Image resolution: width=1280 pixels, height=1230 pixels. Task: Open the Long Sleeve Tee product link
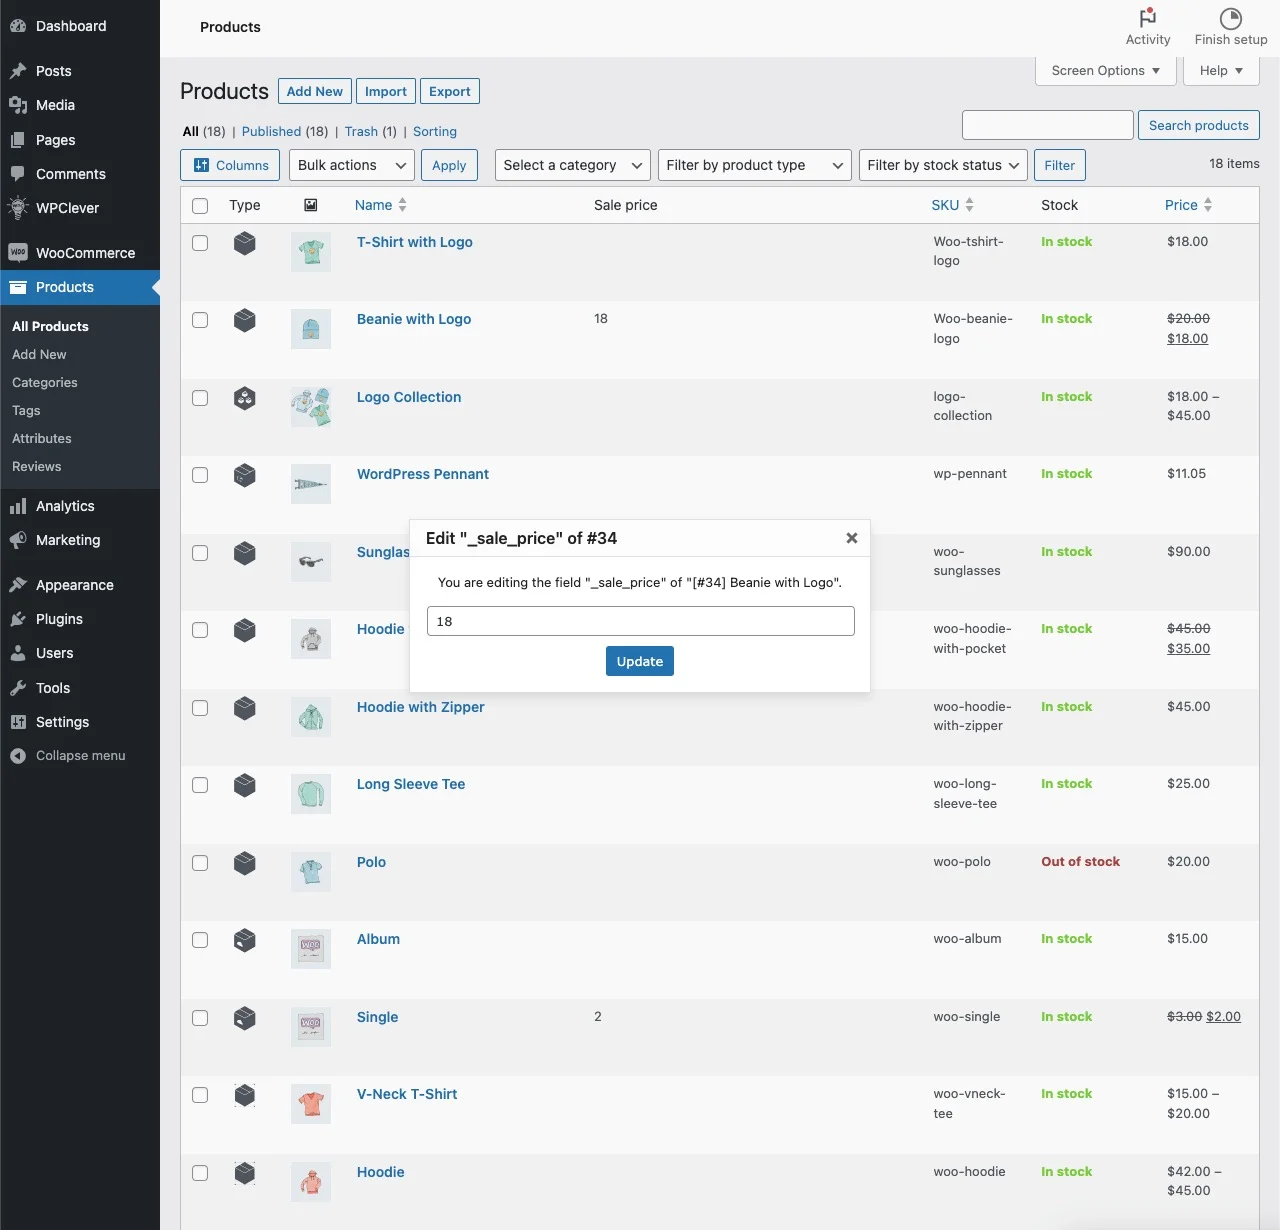(411, 784)
